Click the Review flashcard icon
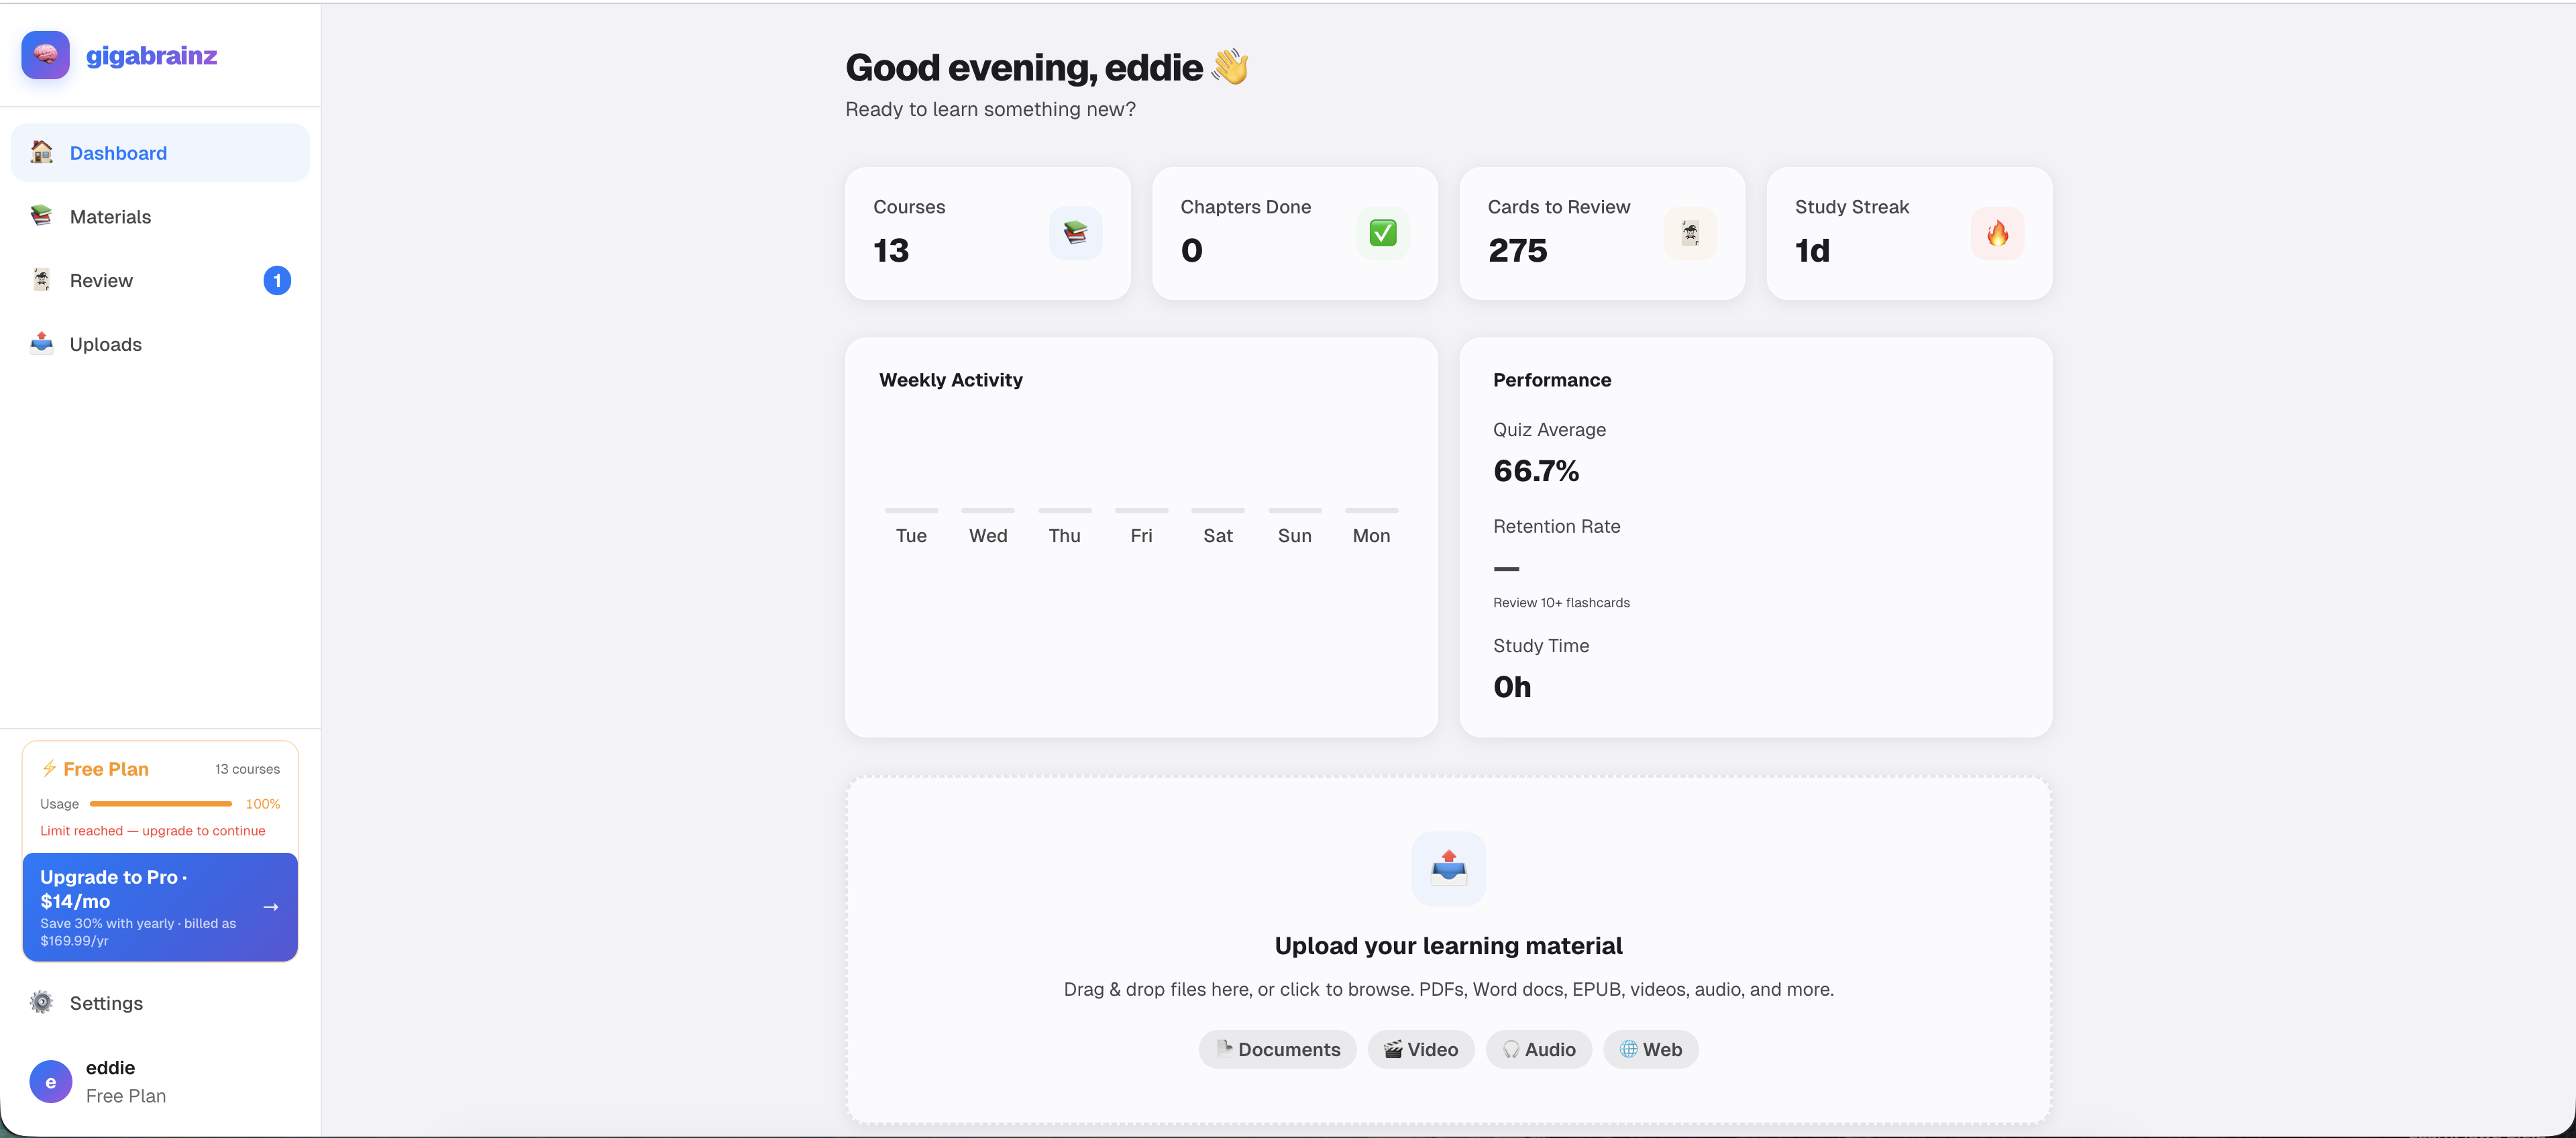Image resolution: width=2576 pixels, height=1138 pixels. 41,280
